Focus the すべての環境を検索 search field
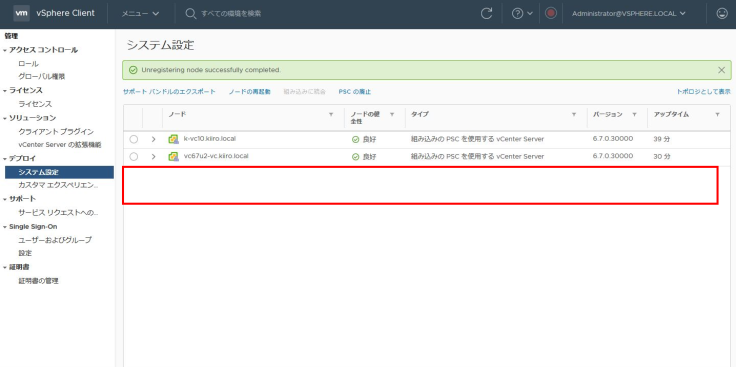The width and height of the screenshot is (736, 367). coord(231,14)
